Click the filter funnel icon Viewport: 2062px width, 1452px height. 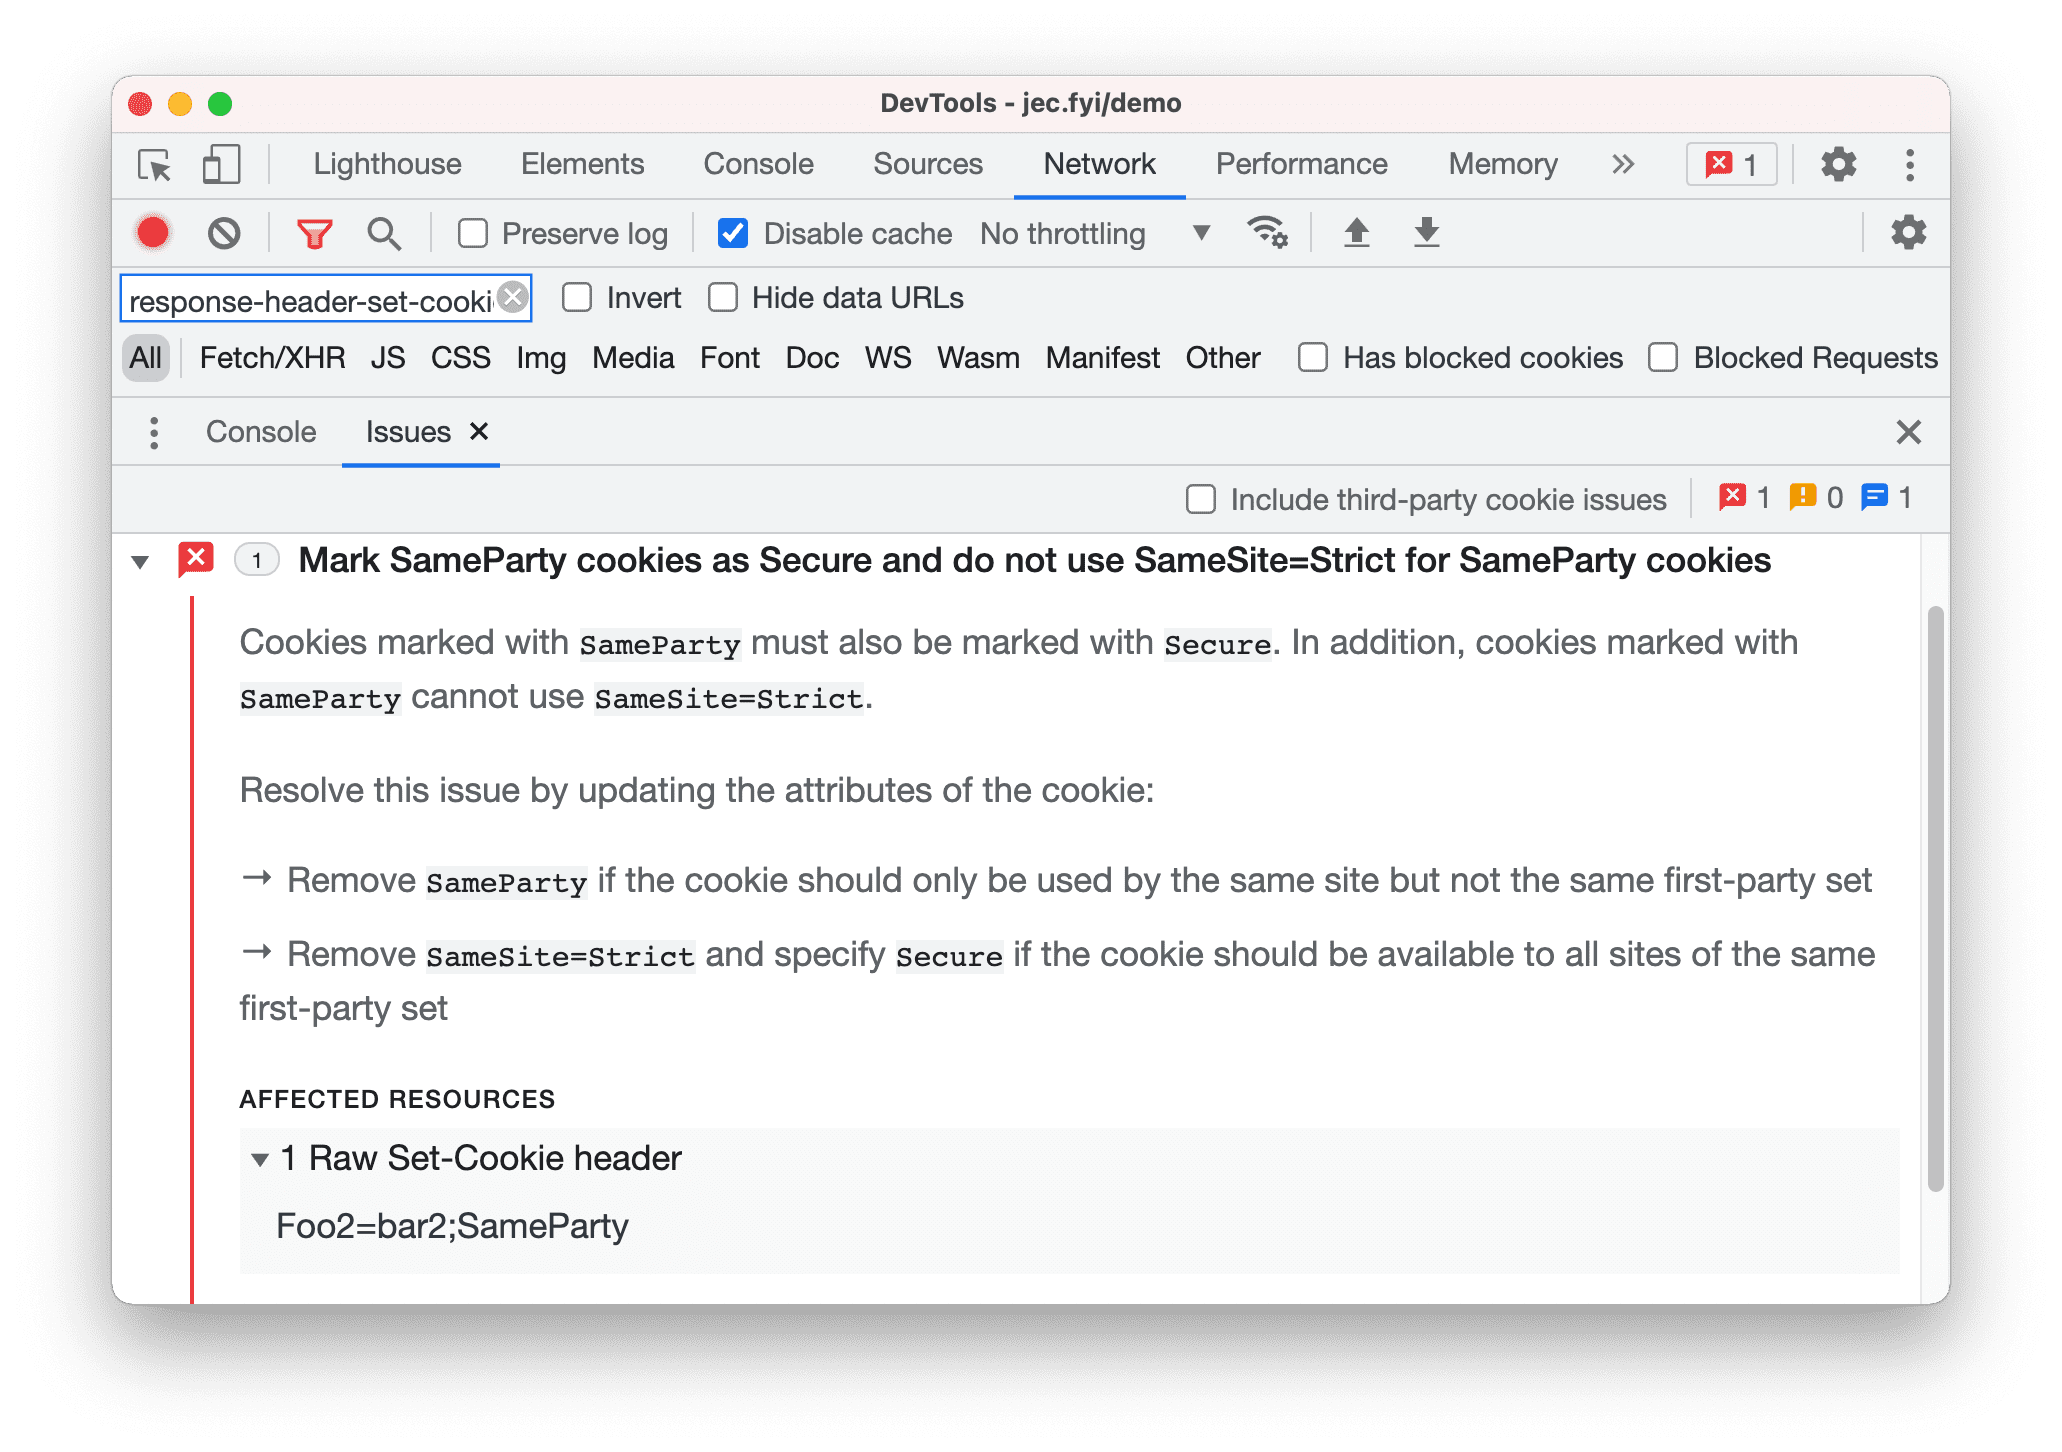(x=314, y=234)
